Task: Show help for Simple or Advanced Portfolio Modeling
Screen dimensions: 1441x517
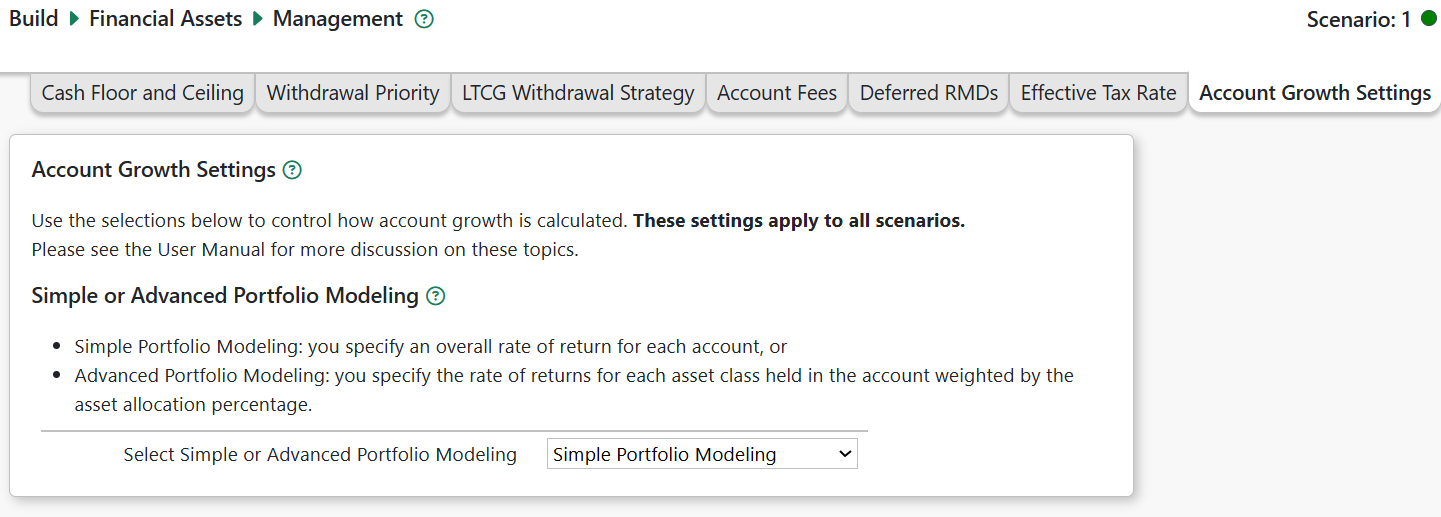Action: [x=435, y=296]
